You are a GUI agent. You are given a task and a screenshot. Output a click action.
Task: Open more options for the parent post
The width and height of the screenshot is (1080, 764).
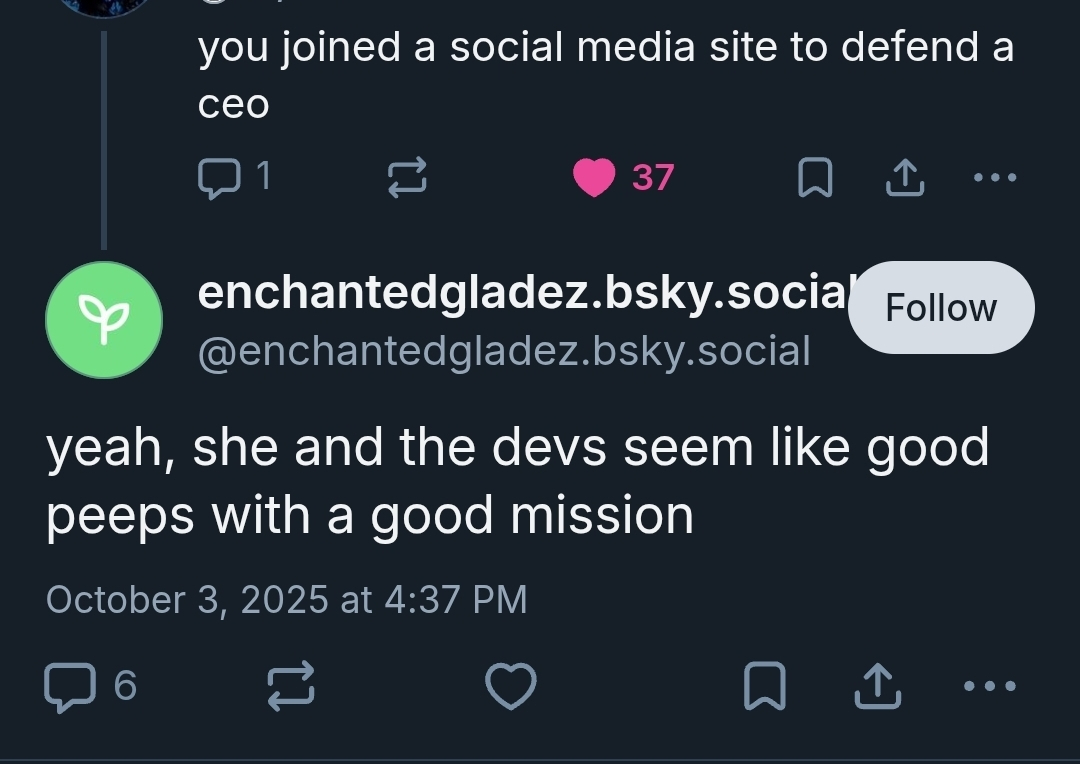click(x=994, y=178)
